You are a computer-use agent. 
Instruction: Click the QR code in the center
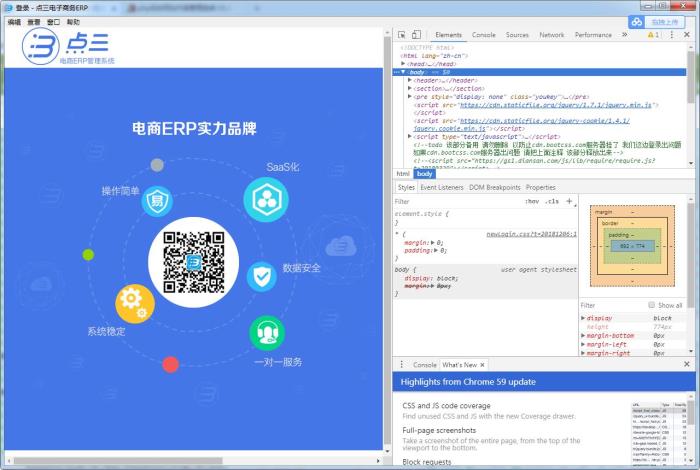[x=193, y=262]
